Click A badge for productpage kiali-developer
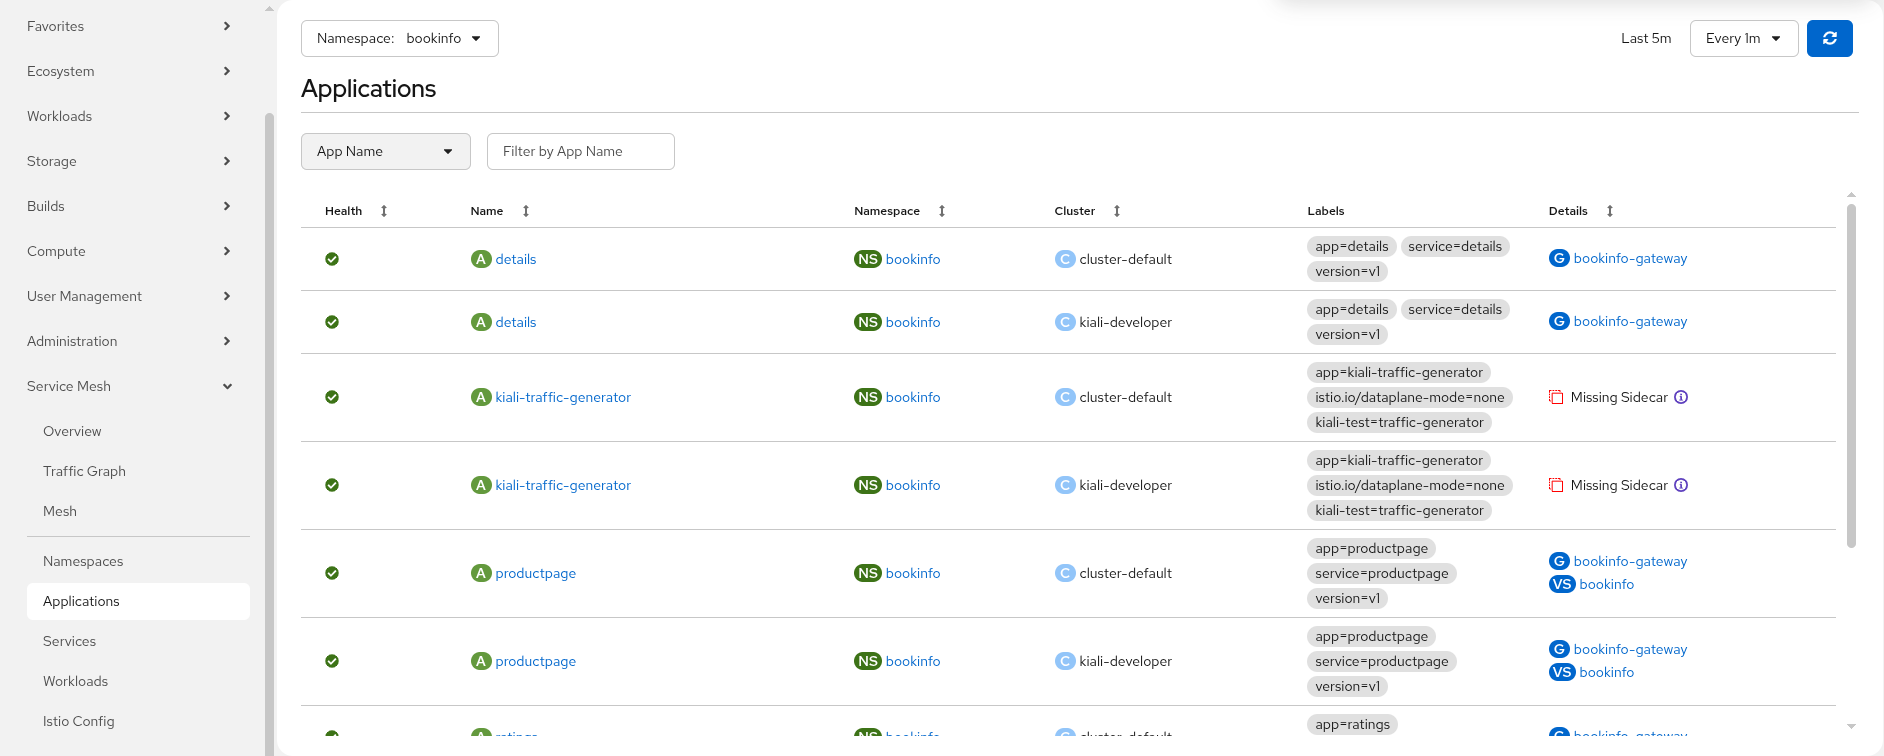1884x756 pixels. point(481,661)
